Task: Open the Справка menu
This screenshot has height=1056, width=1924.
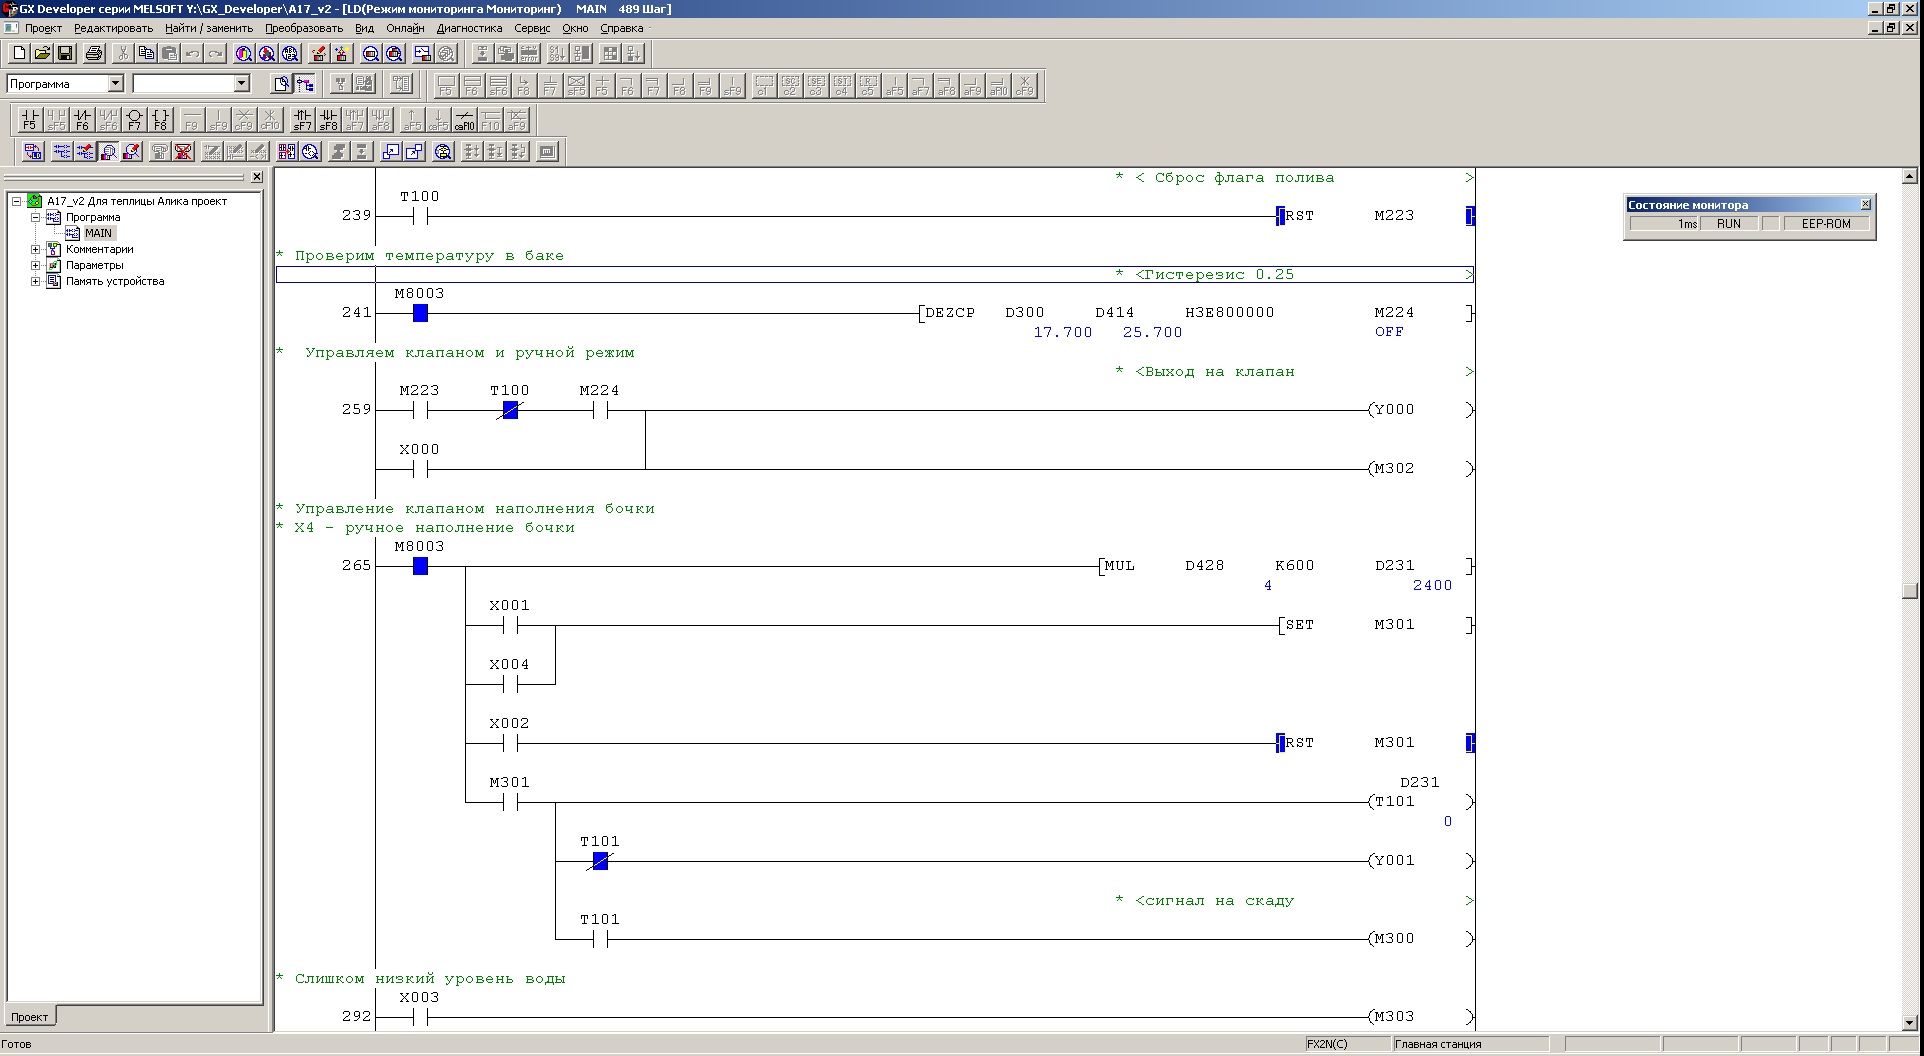Action: [621, 28]
